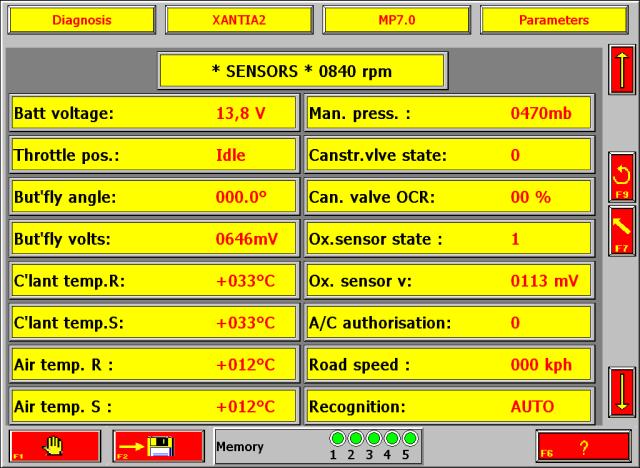Click the Ox.sensor state row
The height and width of the screenshot is (468, 640).
coord(449,239)
